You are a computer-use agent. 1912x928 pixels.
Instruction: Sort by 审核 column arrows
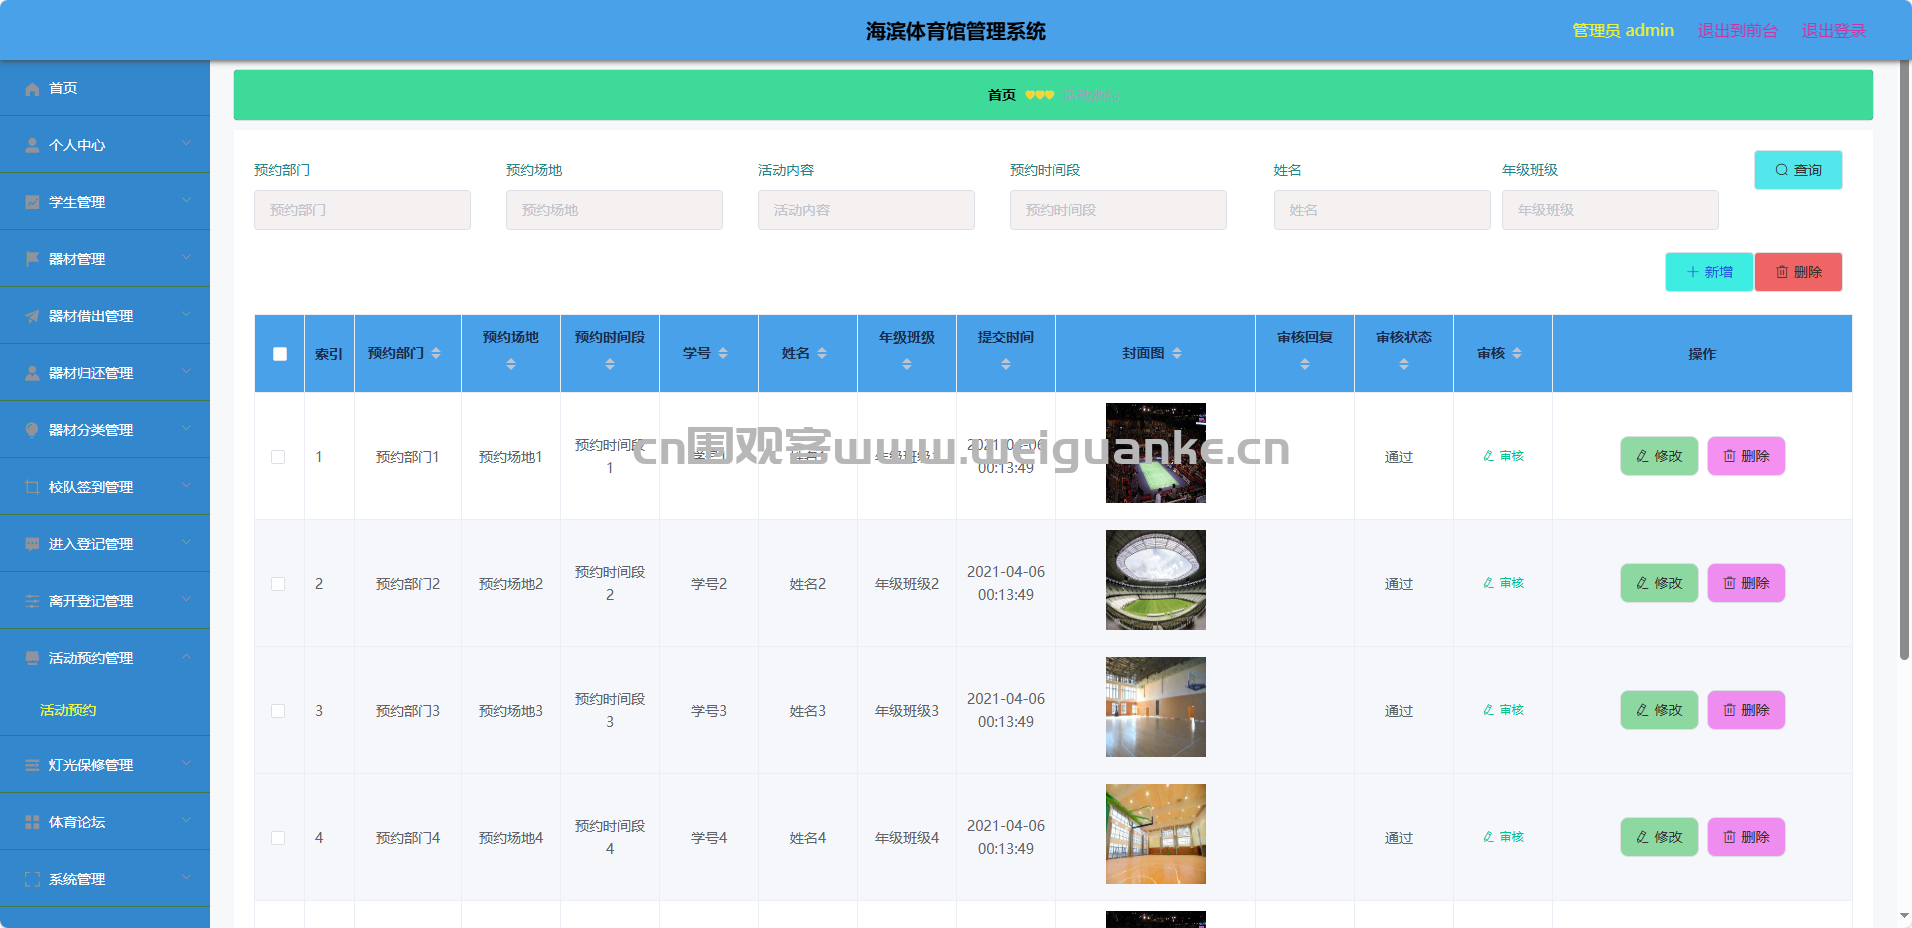coord(1517,354)
